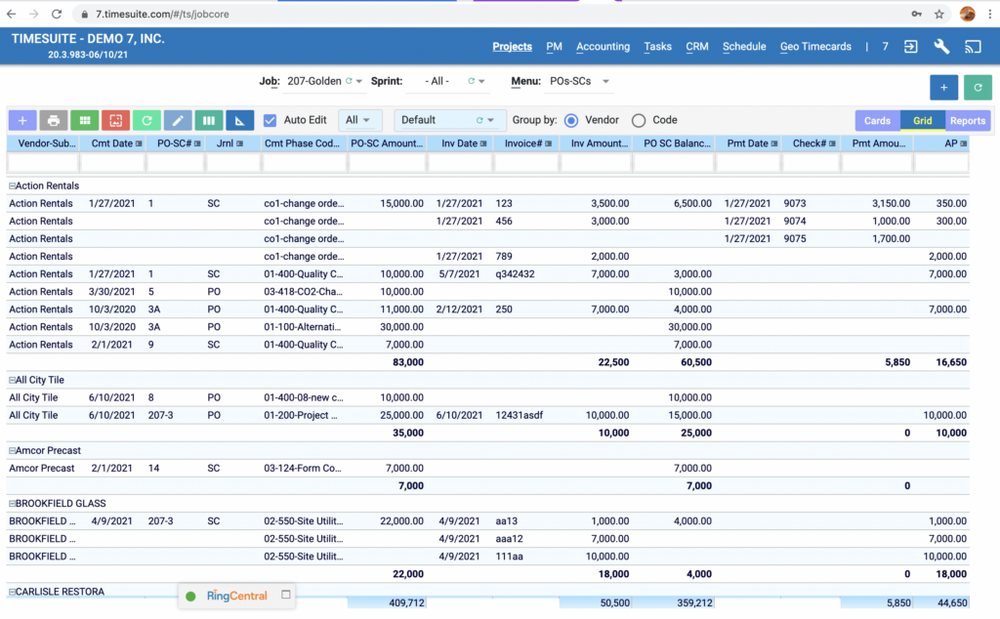Open the Sprint All dropdown
Screen dimensions: 1000x619
(x=481, y=81)
